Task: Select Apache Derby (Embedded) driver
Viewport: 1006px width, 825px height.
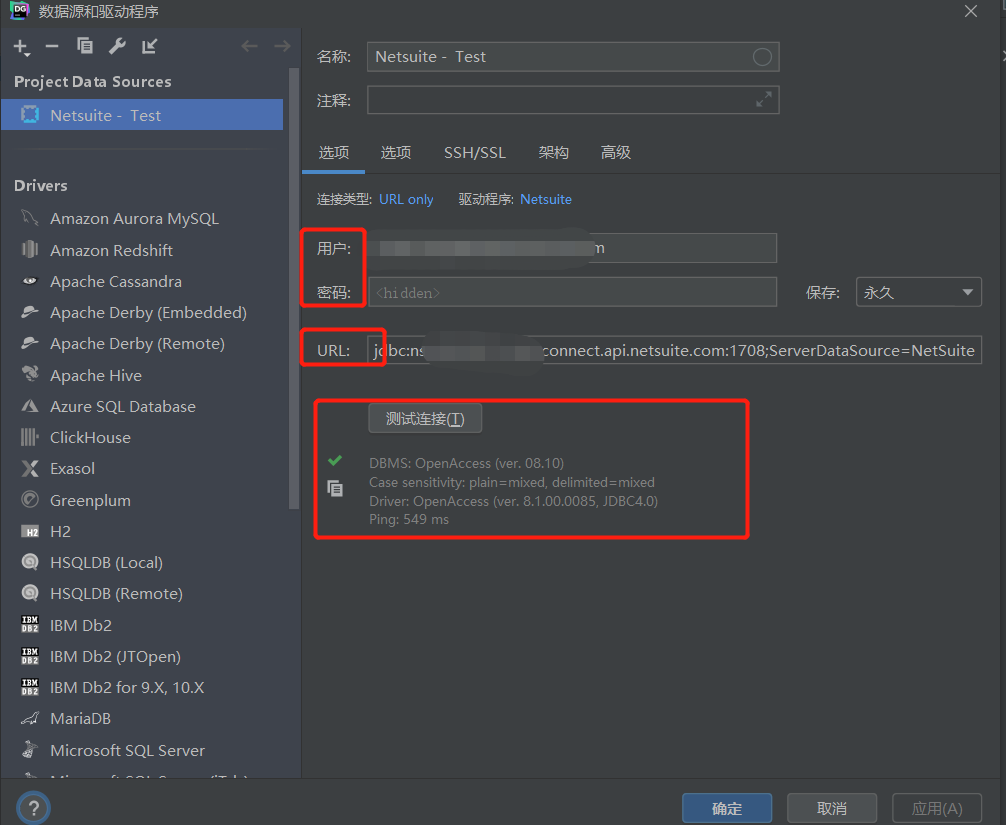Action: 146,312
